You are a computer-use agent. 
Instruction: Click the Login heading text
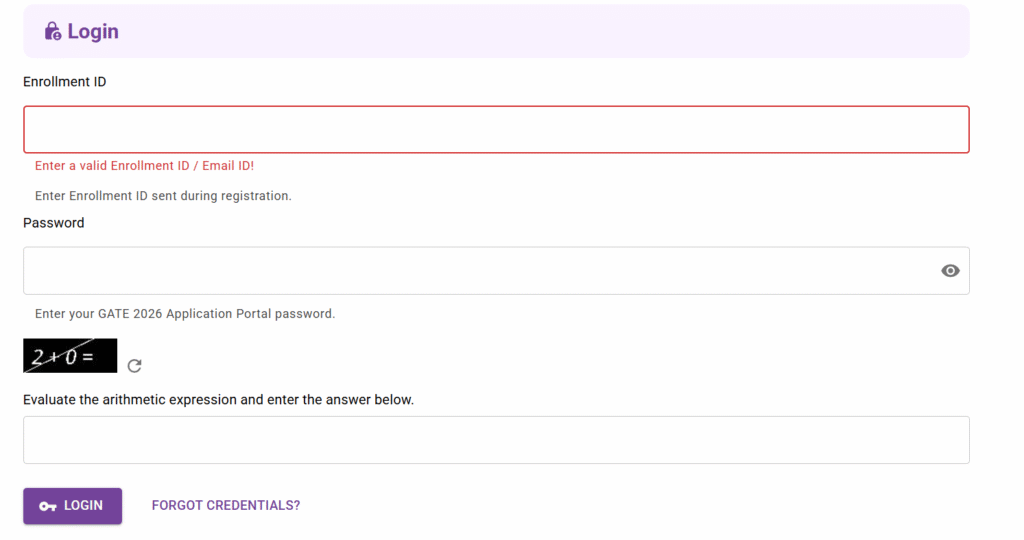pos(93,32)
